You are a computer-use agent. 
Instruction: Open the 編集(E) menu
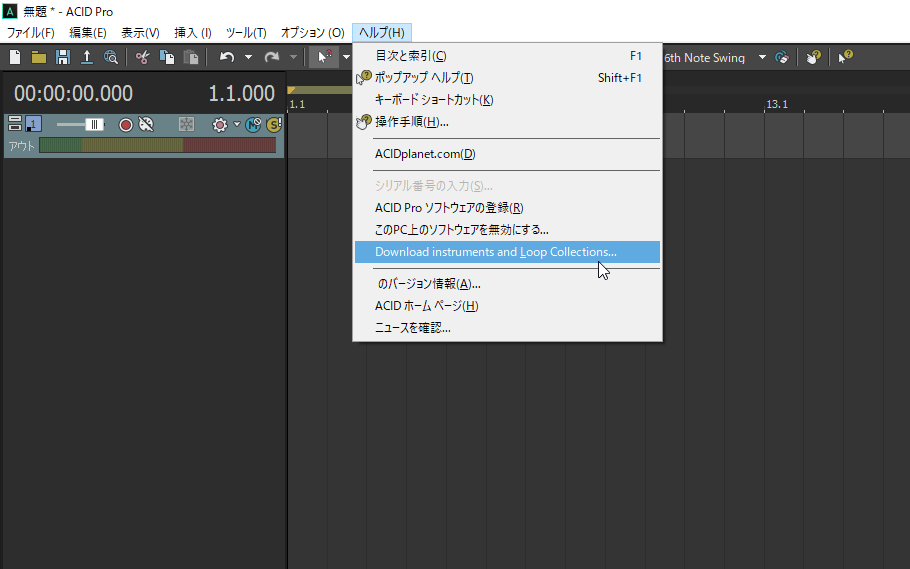click(88, 33)
